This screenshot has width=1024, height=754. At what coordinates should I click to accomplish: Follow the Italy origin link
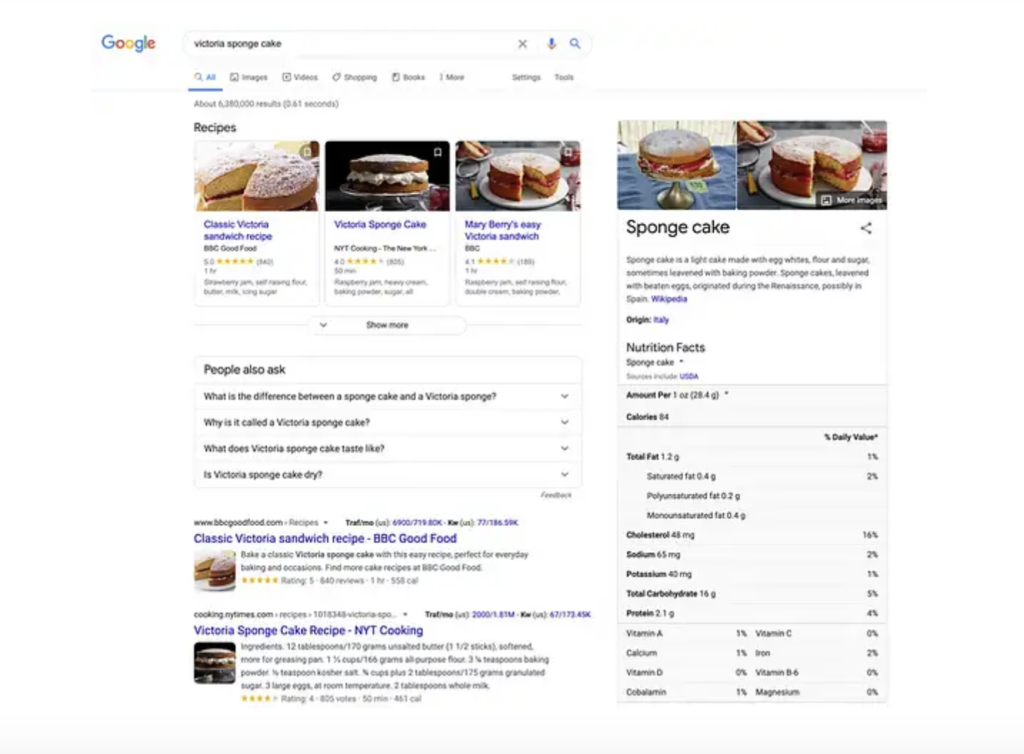click(x=661, y=320)
